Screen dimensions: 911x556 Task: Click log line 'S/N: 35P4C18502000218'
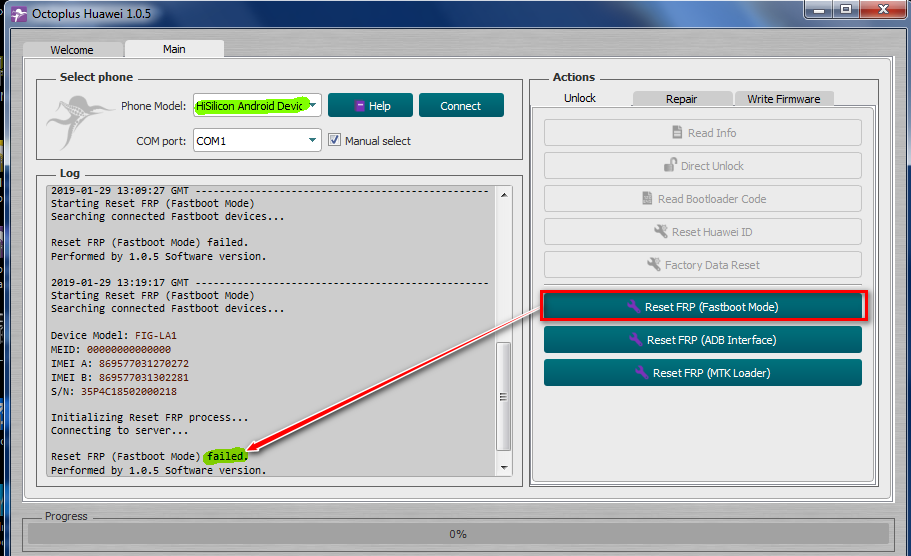tap(114, 391)
